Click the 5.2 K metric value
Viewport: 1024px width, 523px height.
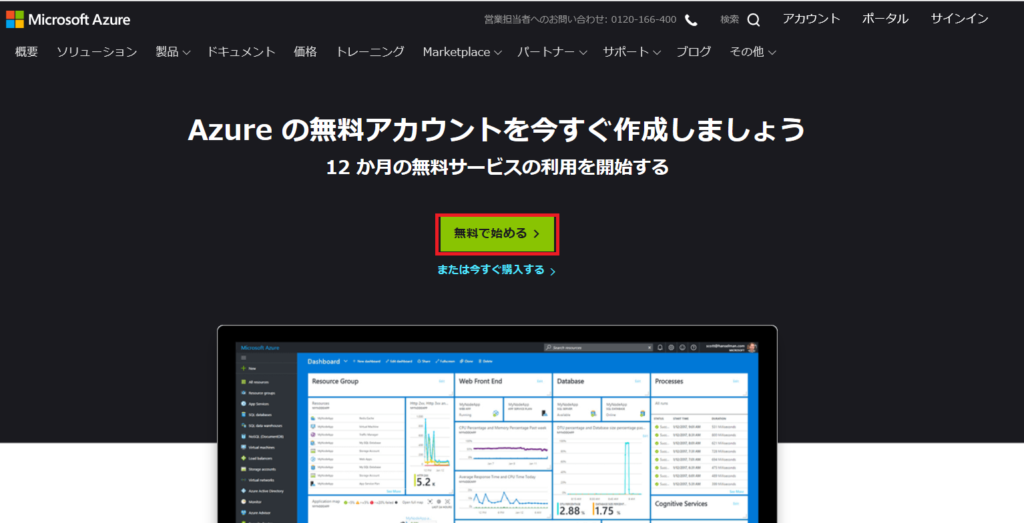[x=426, y=483]
